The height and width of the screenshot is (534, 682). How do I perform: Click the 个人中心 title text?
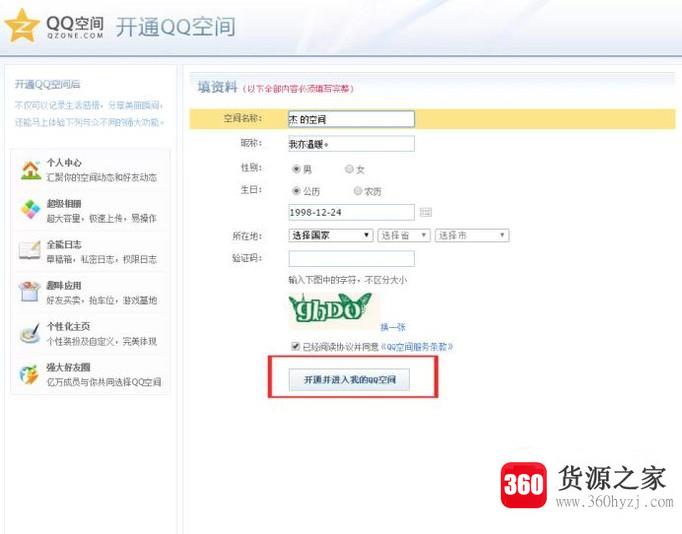point(64,163)
